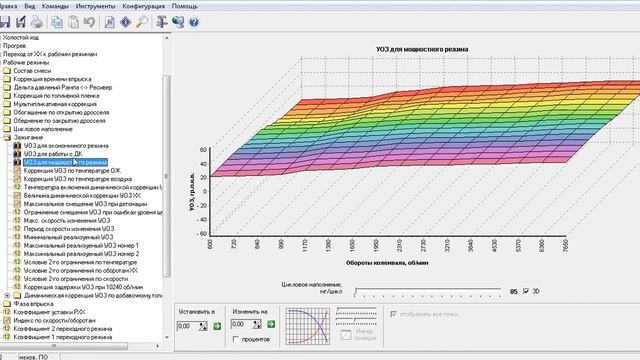
Task: Select Прогрев tree item
Action: pos(14,46)
